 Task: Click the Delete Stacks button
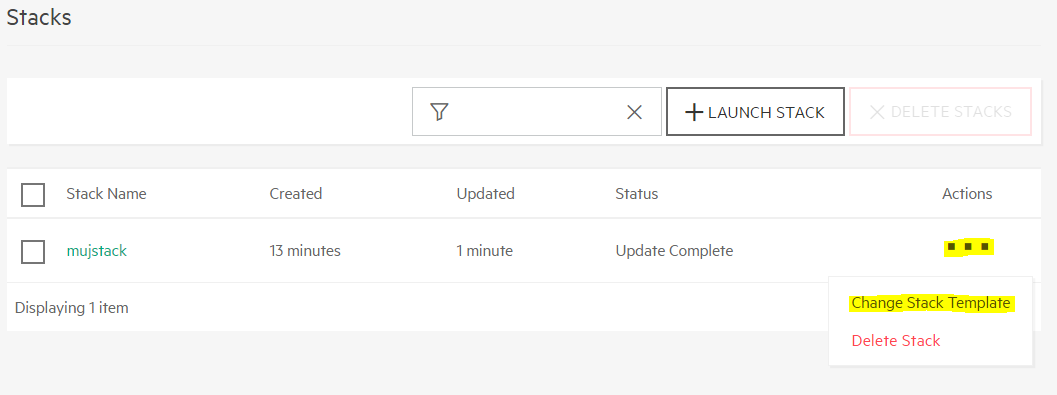click(940, 111)
